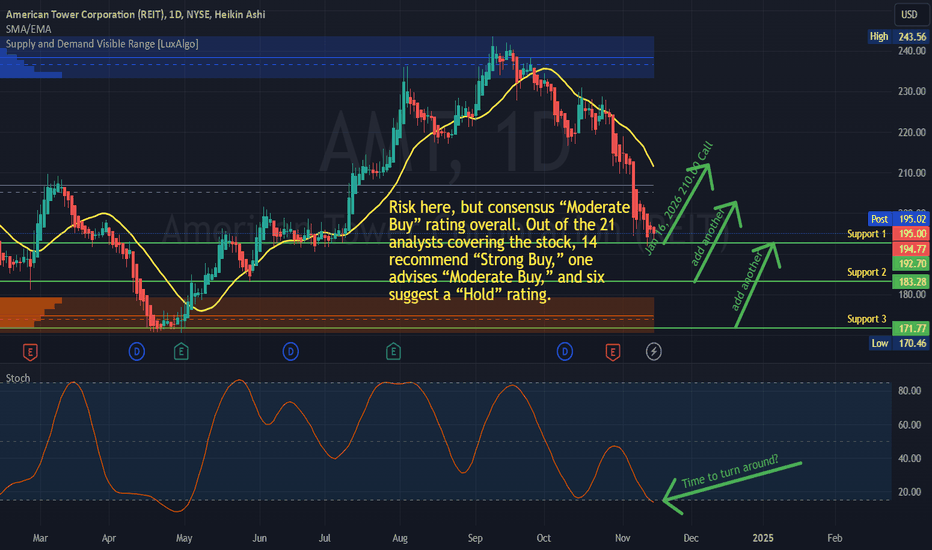Click Apr on the time axis
Viewport: 932px width, 550px height.
(108, 538)
